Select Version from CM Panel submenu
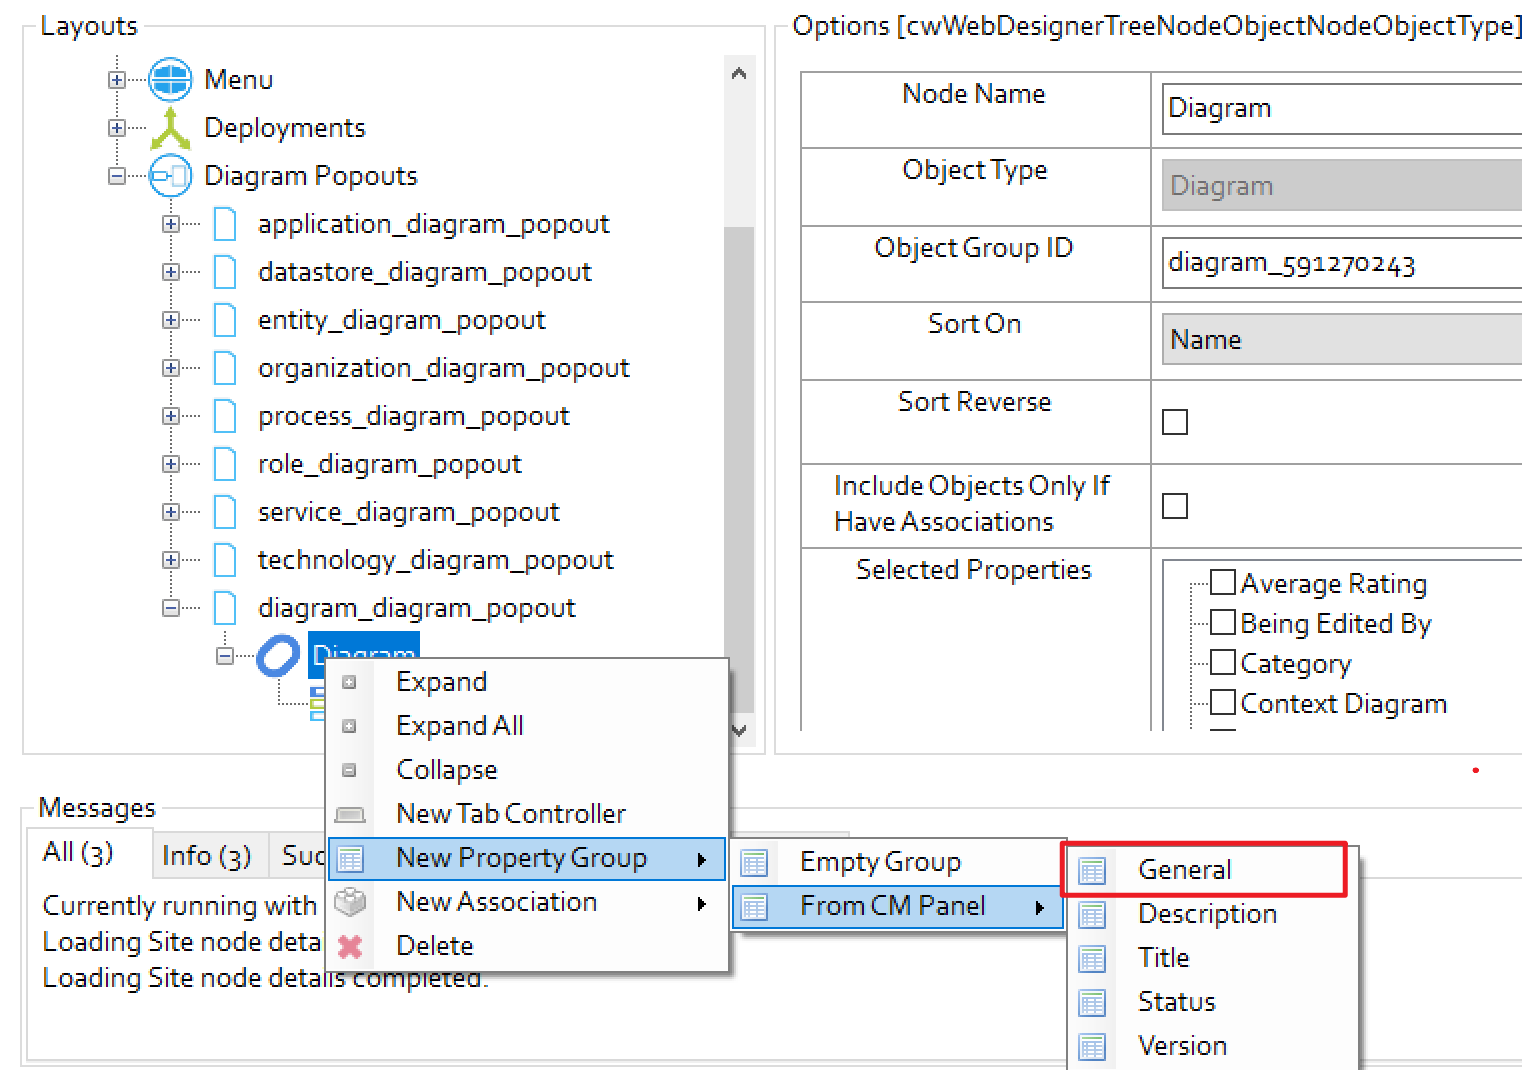1522x1070 pixels. (x=1212, y=1047)
